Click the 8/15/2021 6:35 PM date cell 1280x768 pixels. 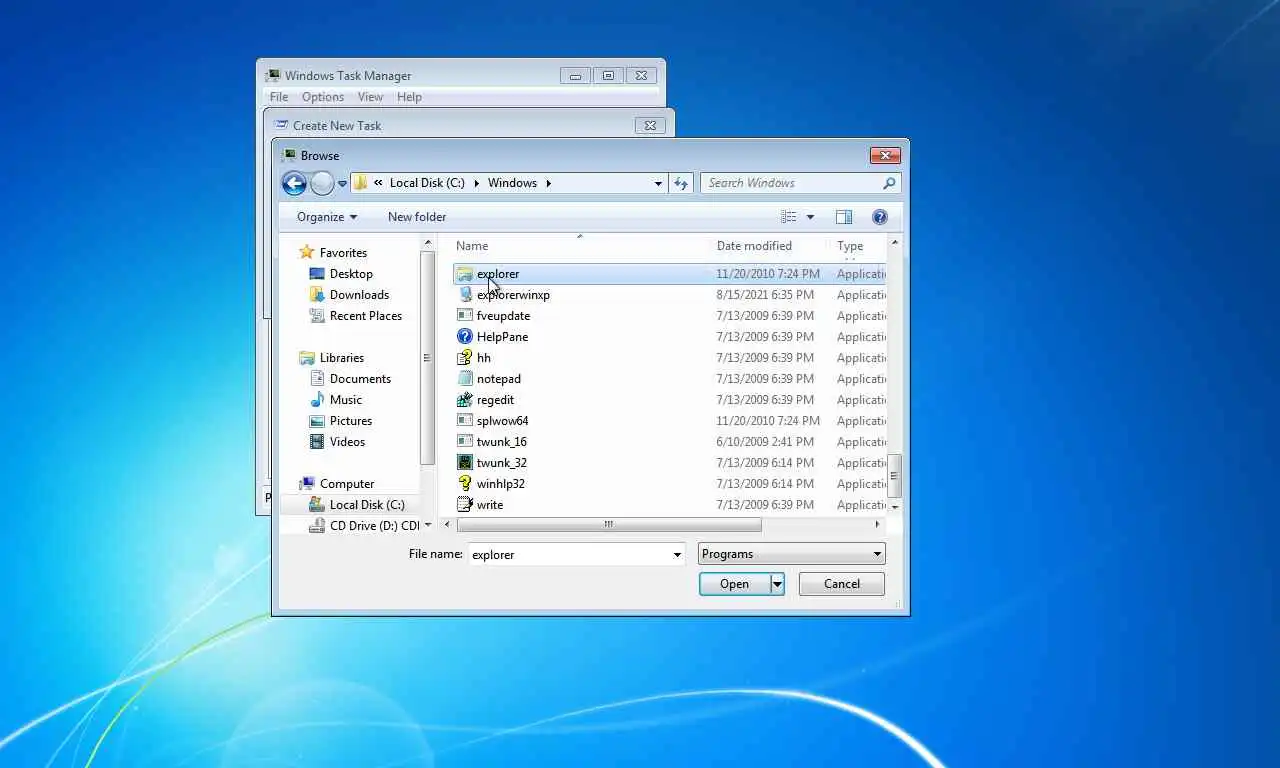pyautogui.click(x=765, y=295)
